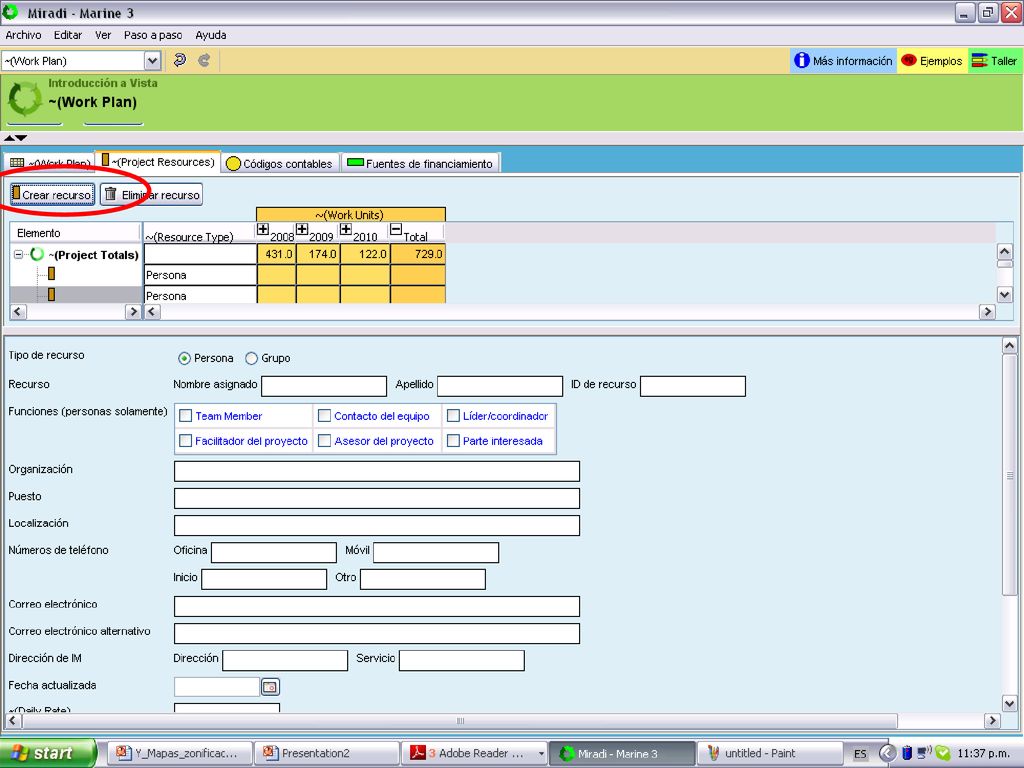
Task: Click the Localización text field
Action: (x=377, y=525)
